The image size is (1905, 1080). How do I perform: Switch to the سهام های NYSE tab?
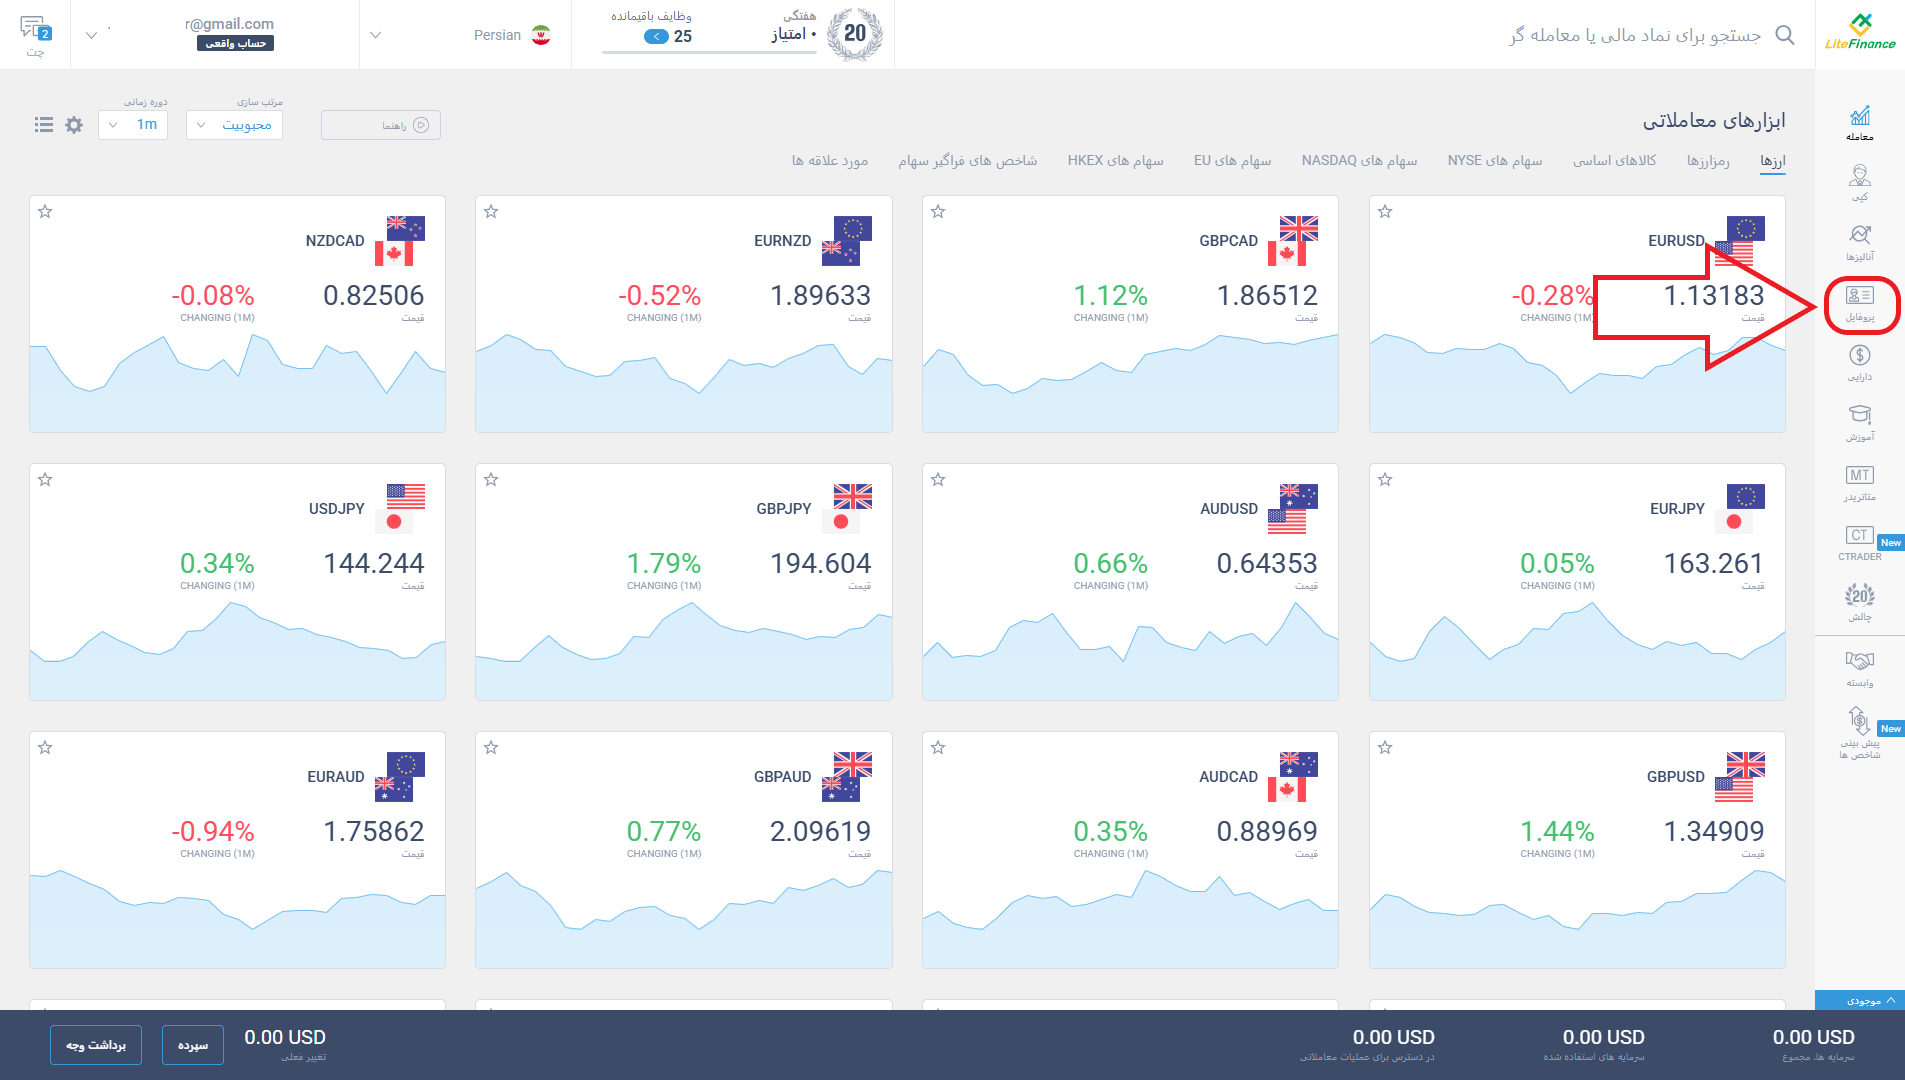coord(1495,161)
